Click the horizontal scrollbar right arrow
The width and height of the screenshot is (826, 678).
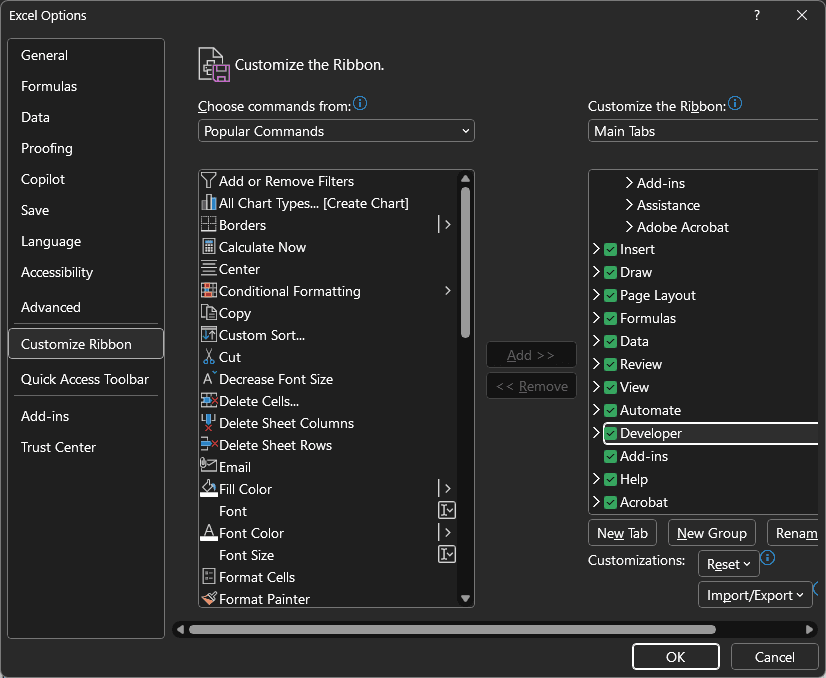(x=810, y=629)
